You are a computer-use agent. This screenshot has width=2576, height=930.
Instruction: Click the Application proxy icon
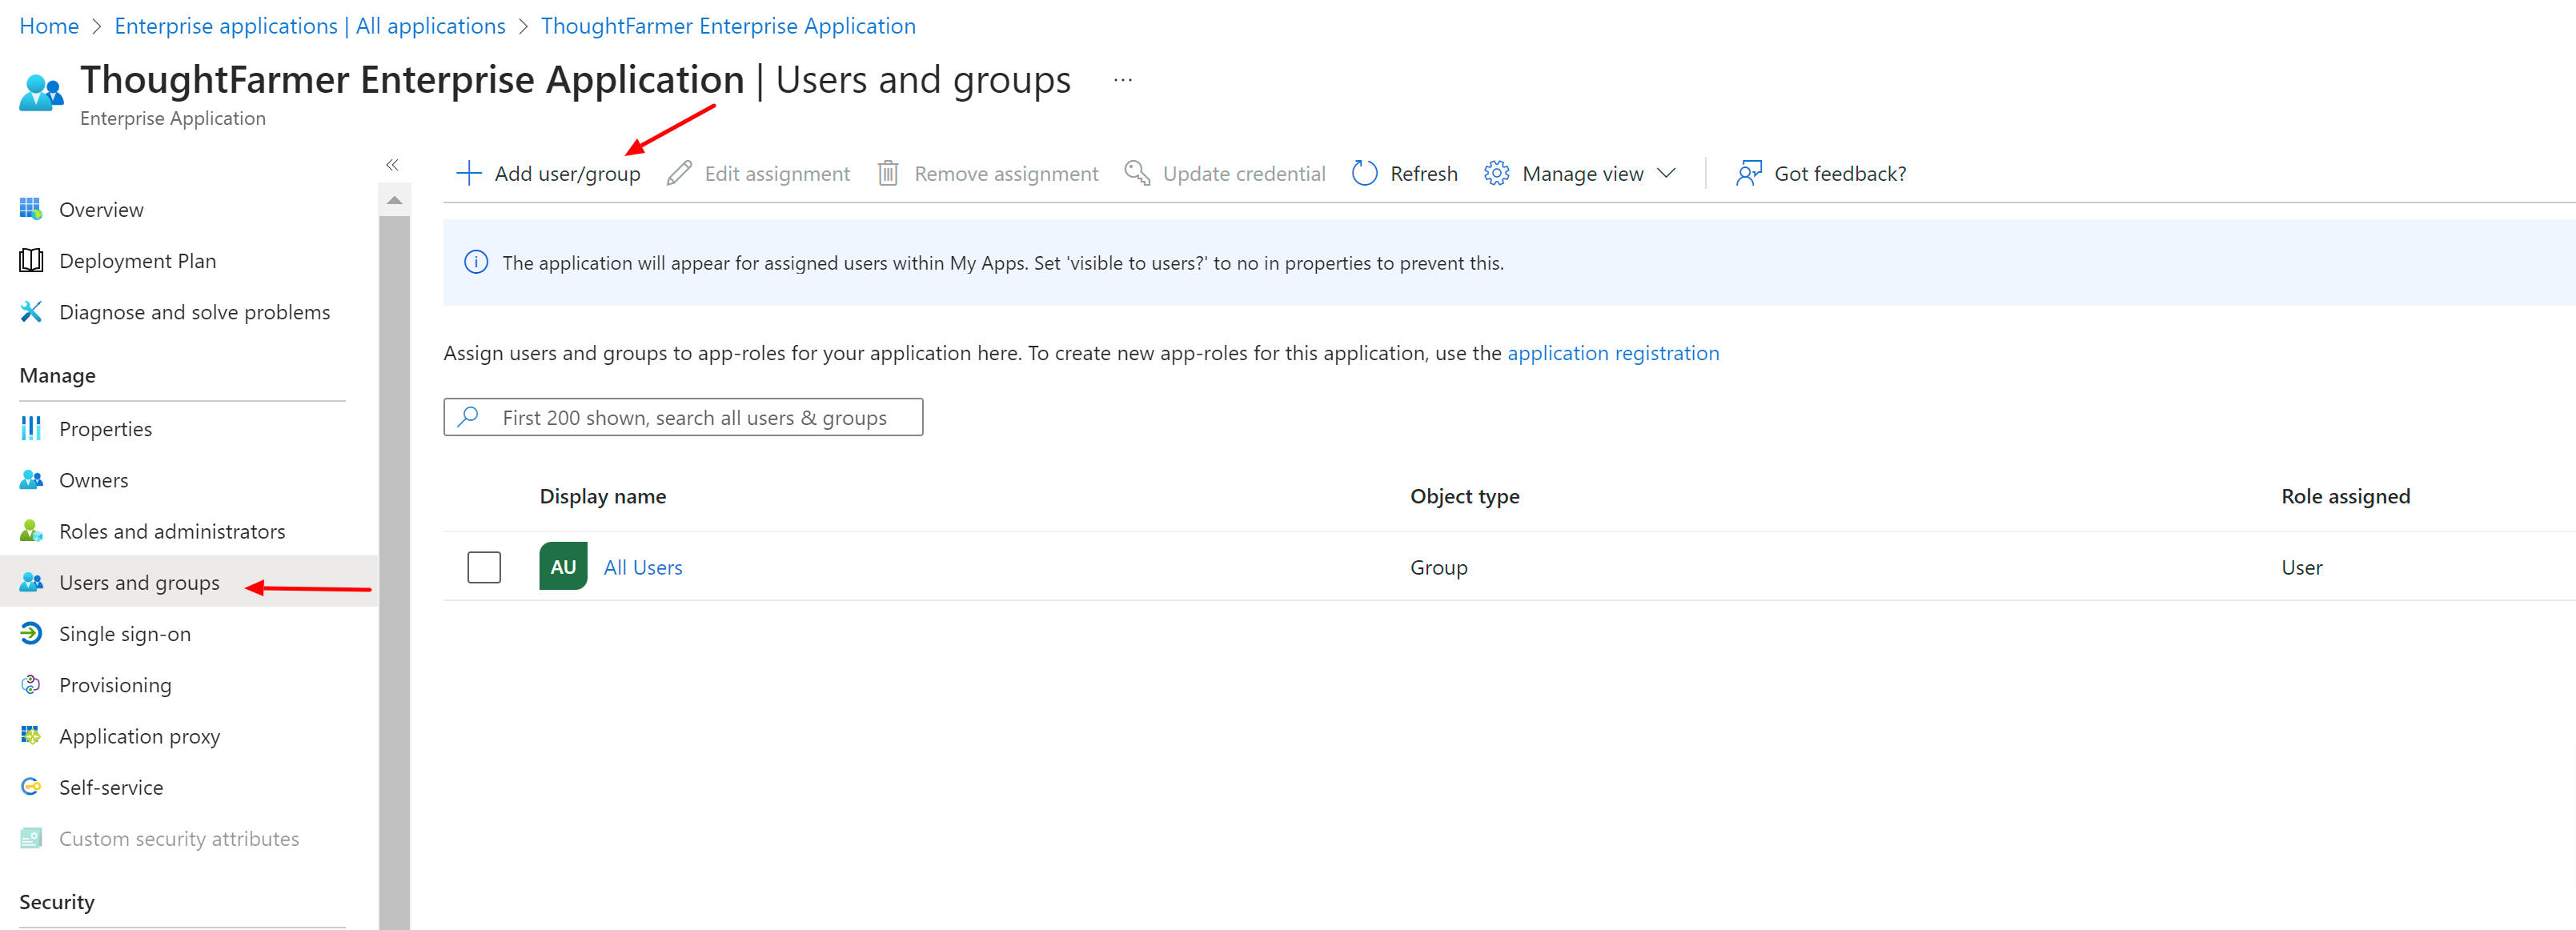[x=31, y=736]
